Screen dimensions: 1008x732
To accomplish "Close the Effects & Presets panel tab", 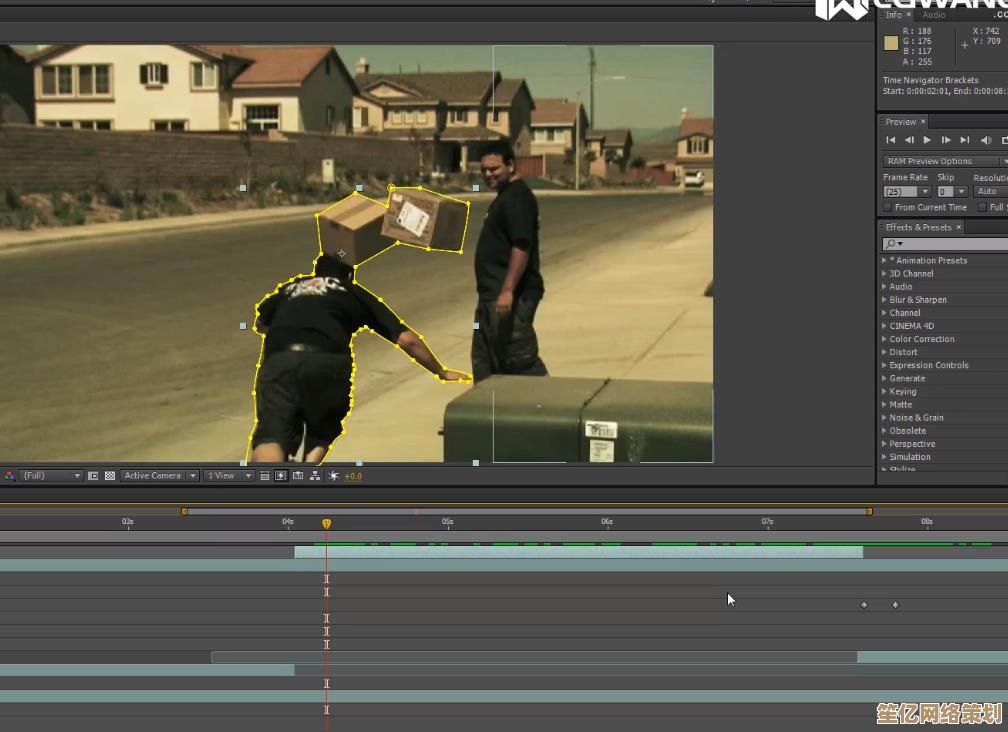I will [x=958, y=228].
